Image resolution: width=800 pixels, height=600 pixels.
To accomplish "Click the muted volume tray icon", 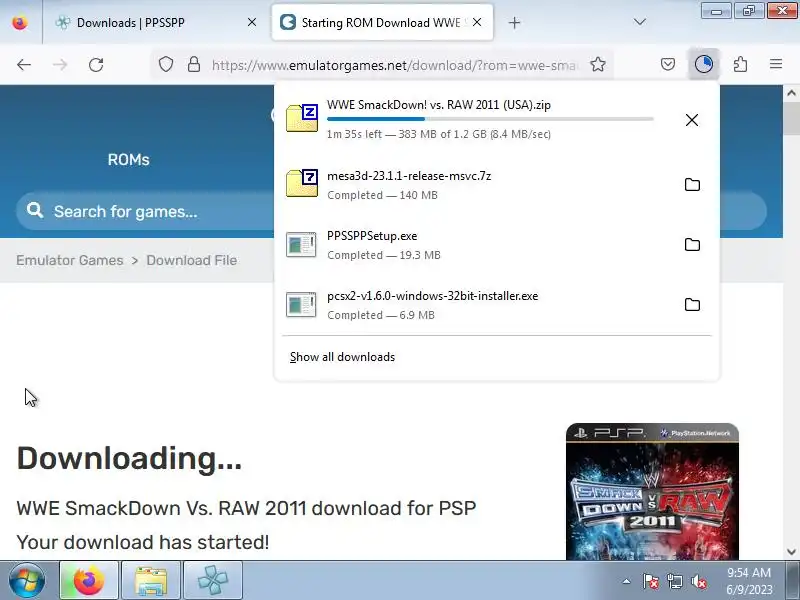I will tap(698, 581).
